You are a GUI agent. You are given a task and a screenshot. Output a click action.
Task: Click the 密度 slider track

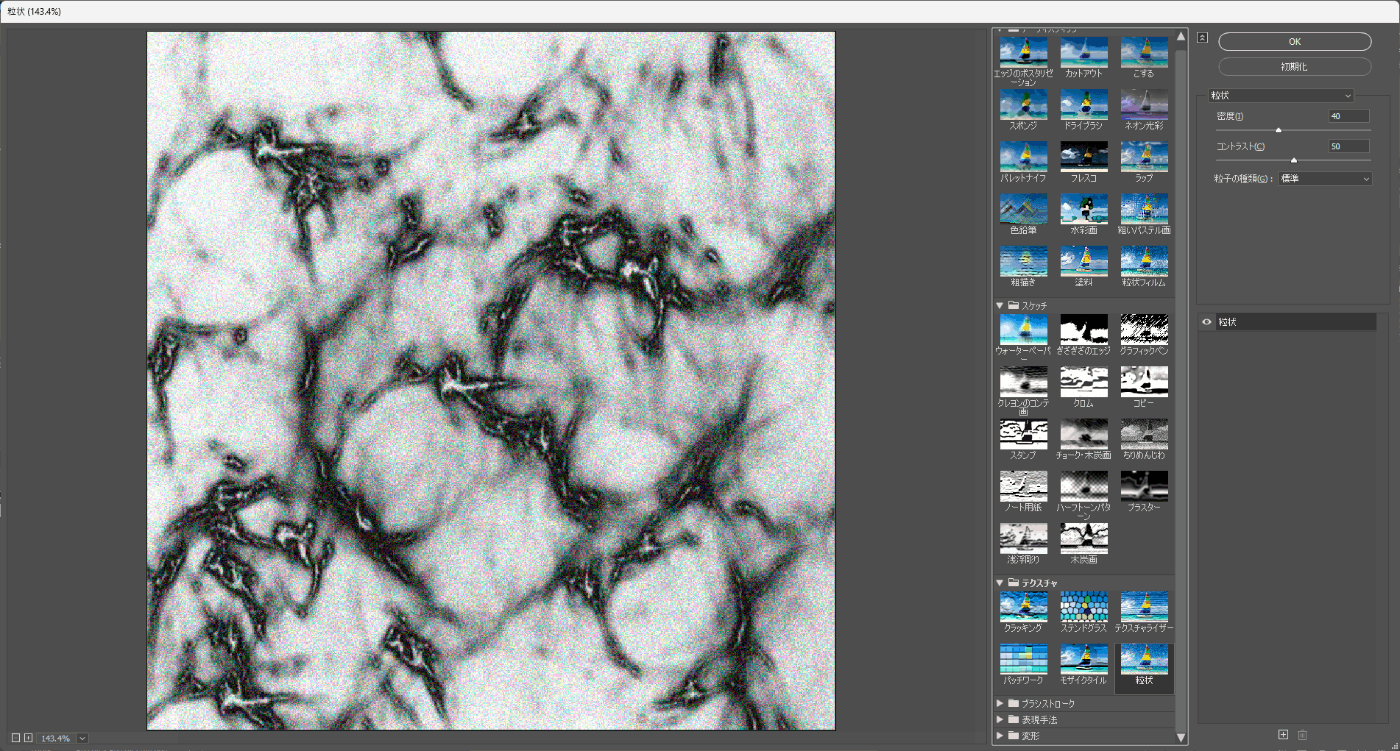pyautogui.click(x=1293, y=130)
